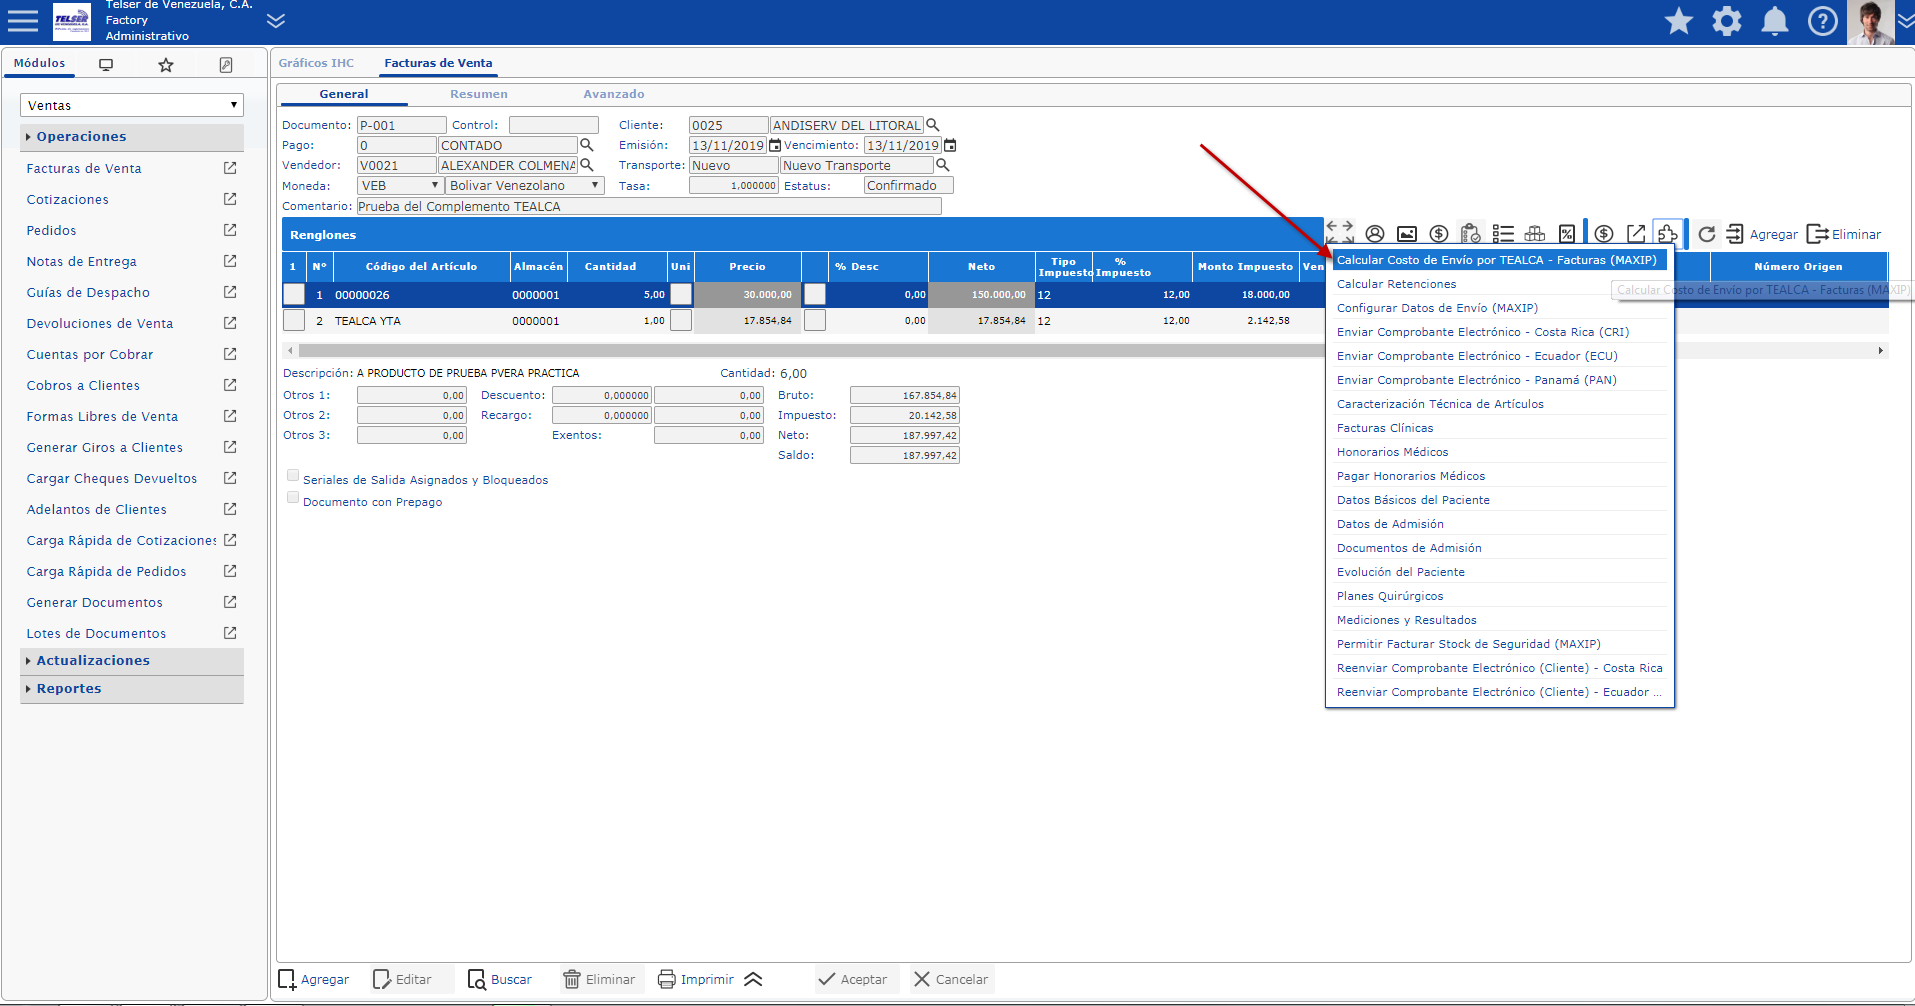Click the Documento P-001 field

pyautogui.click(x=402, y=125)
